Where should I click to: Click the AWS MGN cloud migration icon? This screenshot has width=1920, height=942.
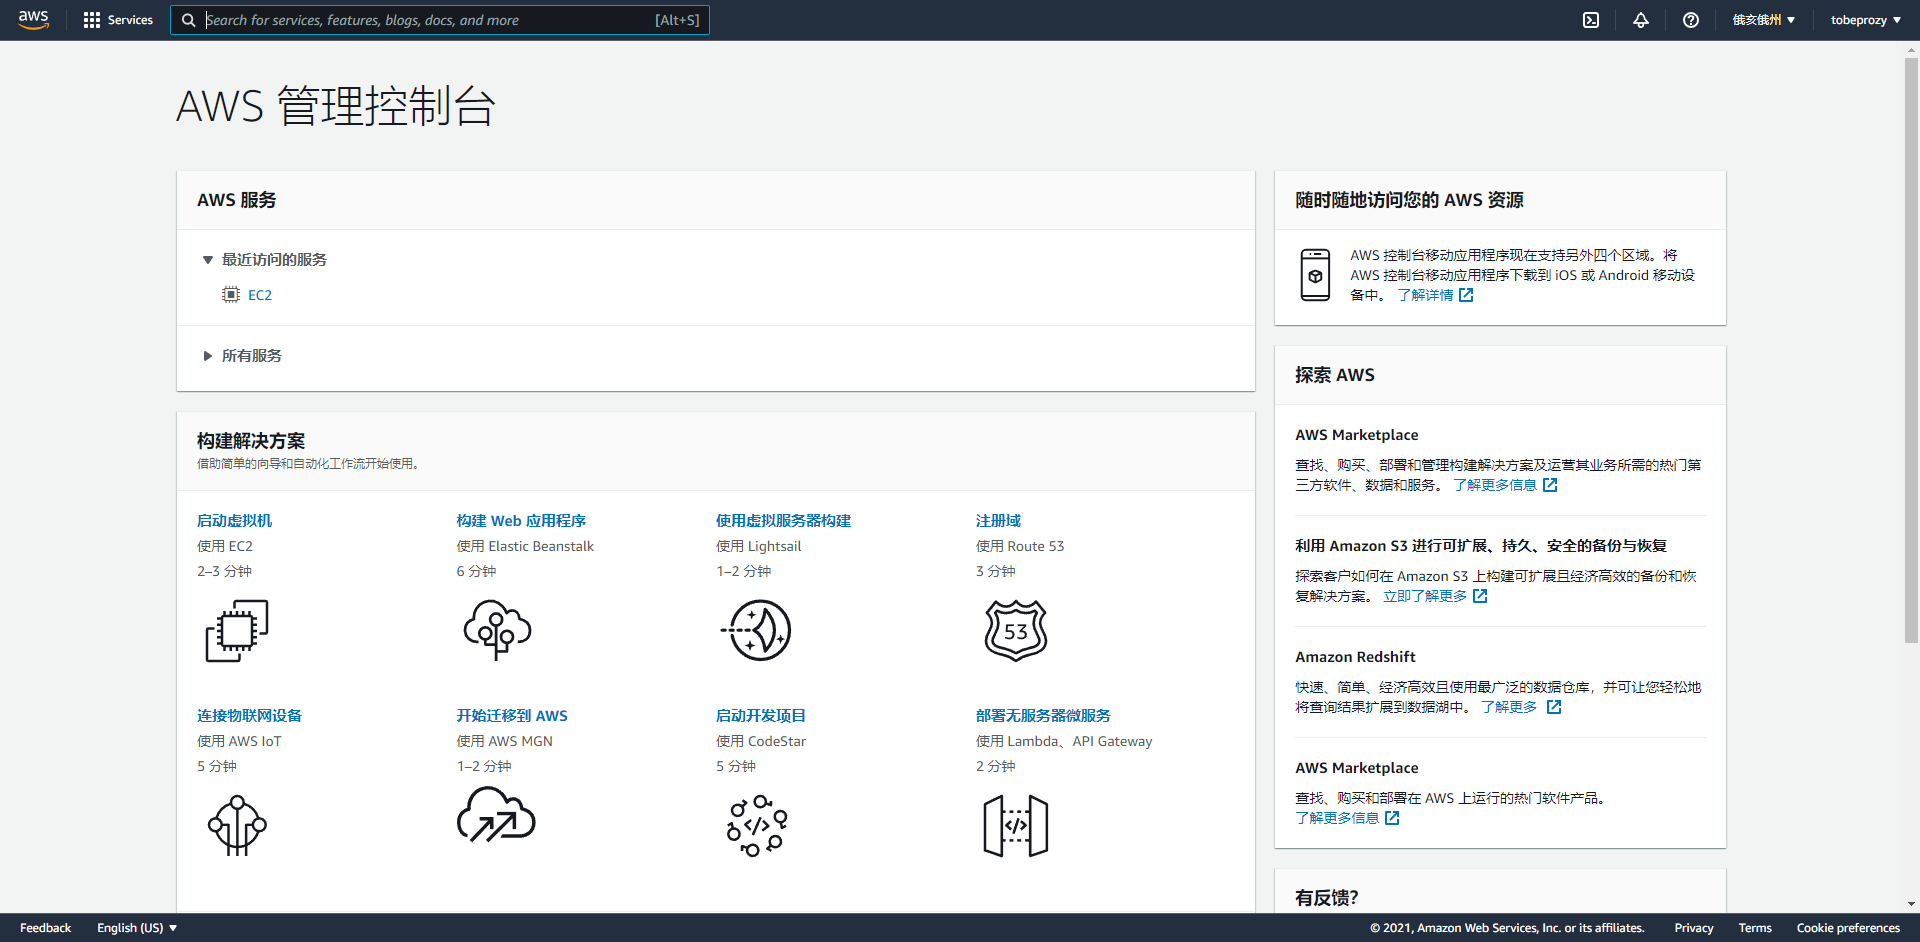pyautogui.click(x=496, y=815)
